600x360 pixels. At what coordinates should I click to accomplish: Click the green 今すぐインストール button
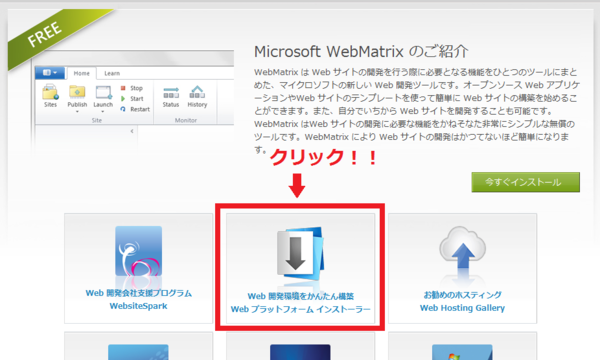(525, 182)
